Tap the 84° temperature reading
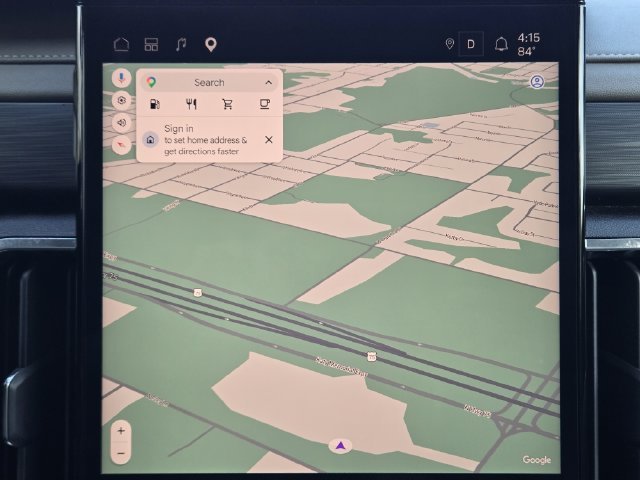 pos(526,51)
